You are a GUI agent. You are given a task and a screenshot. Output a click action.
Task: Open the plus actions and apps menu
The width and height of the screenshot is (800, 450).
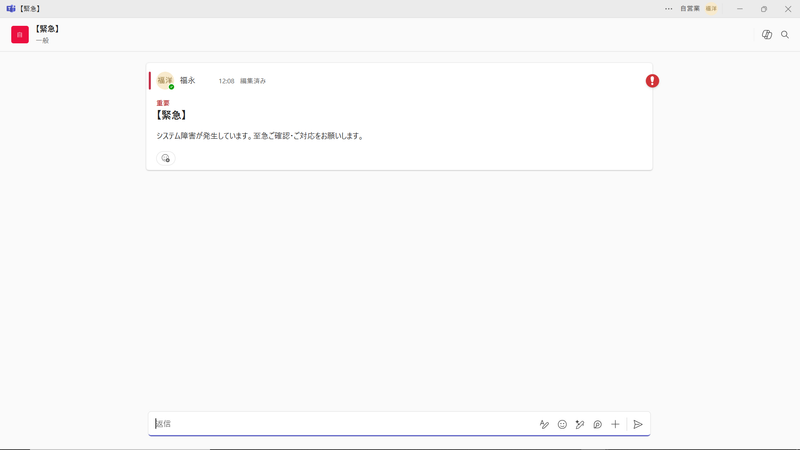coord(615,424)
